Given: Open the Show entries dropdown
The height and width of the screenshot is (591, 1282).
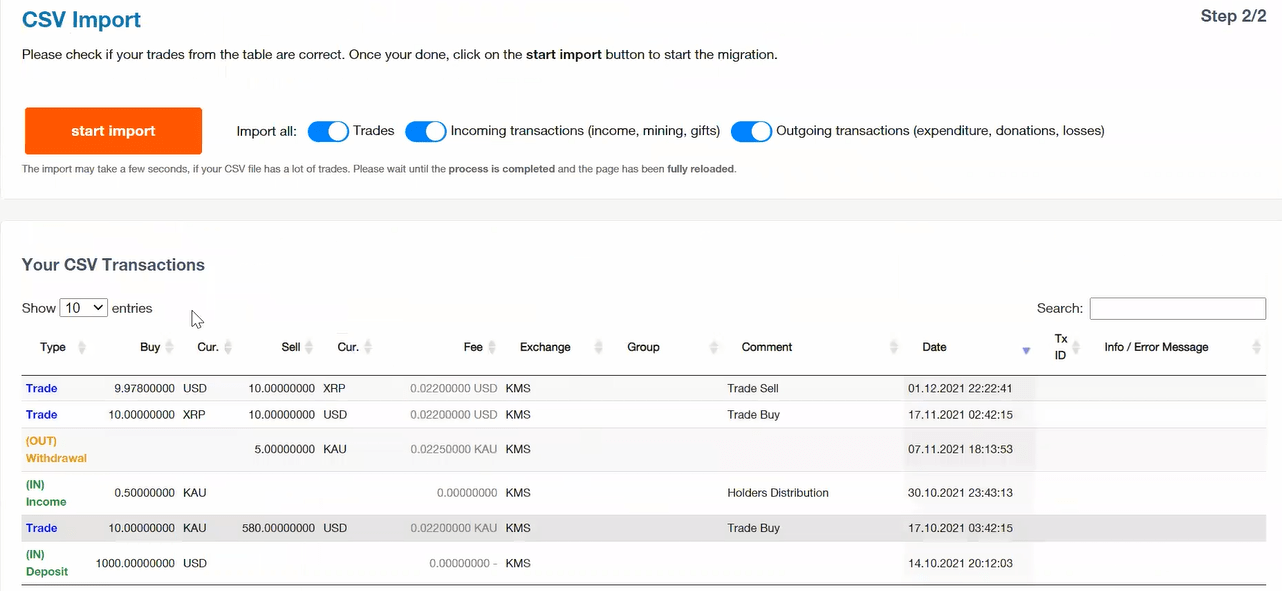Looking at the screenshot, I should pos(84,308).
